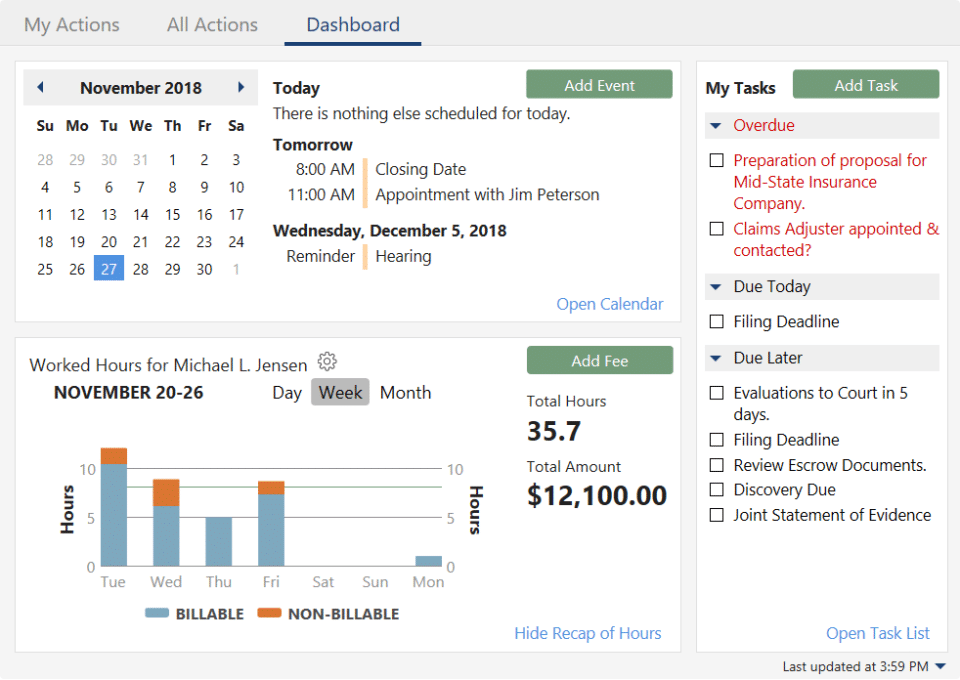Hide Recap of Hours link
Image resolution: width=960 pixels, height=680 pixels.
588,633
